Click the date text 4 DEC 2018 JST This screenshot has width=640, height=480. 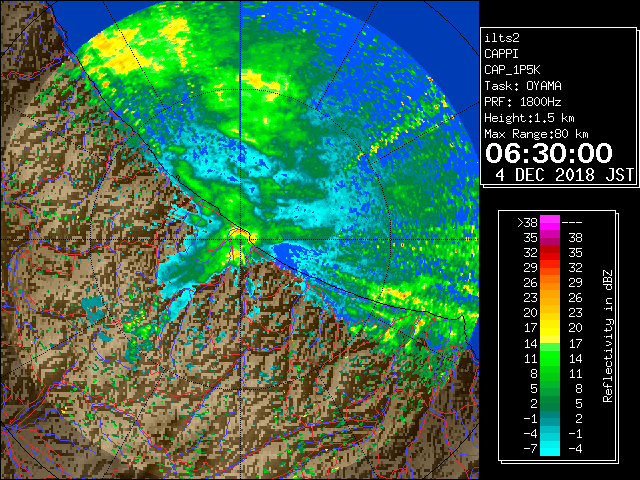tap(564, 175)
